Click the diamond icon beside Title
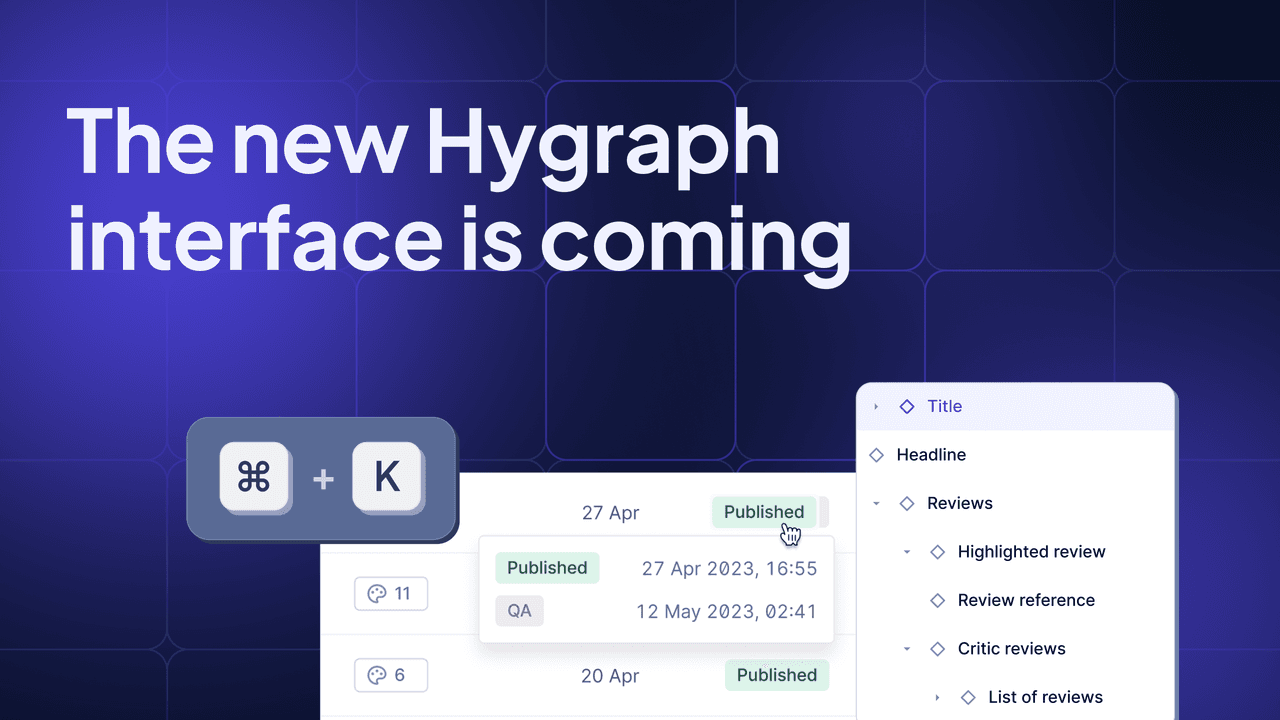1280x720 pixels. pyautogui.click(x=907, y=406)
